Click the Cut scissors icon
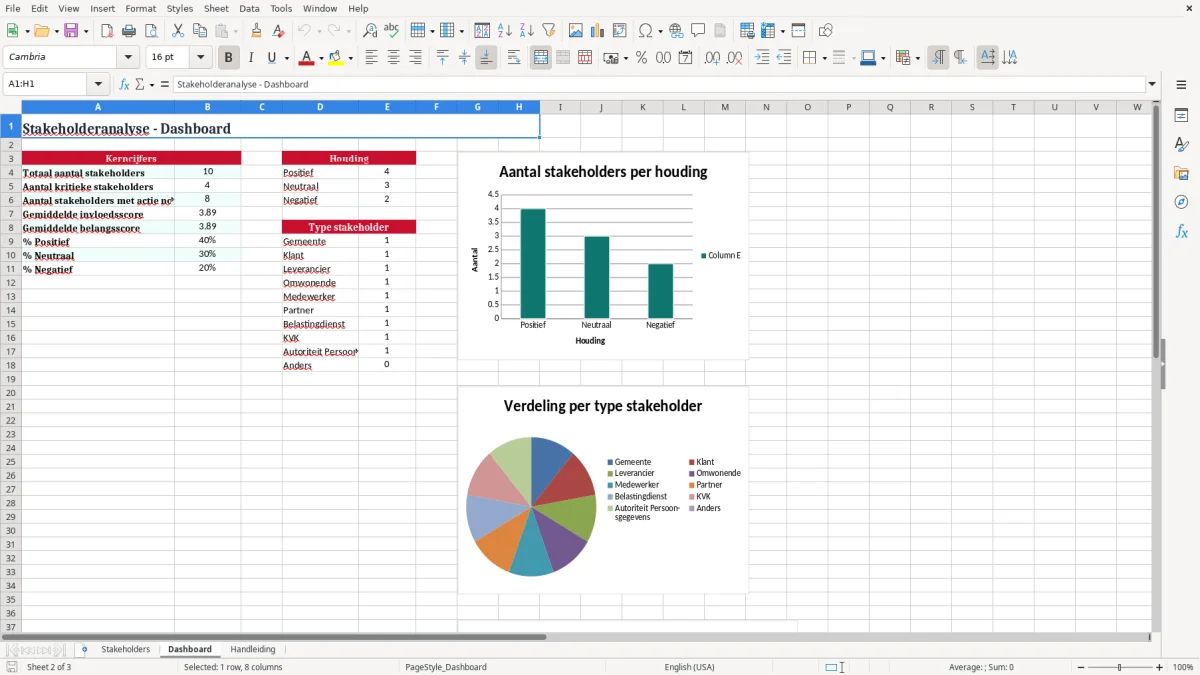 coord(178,31)
